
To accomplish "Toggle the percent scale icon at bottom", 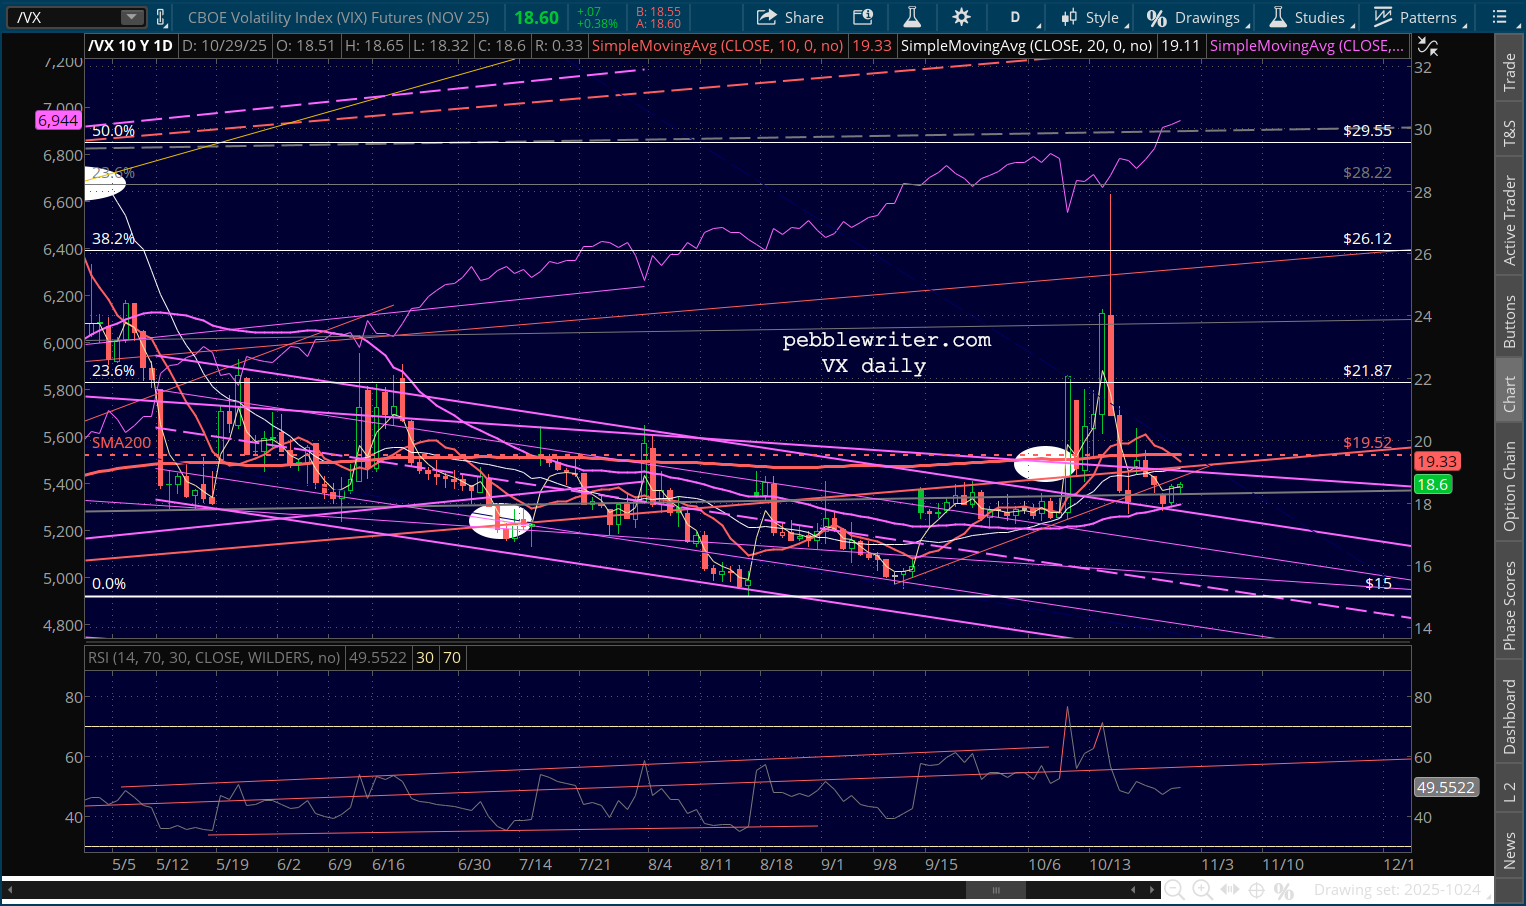I will 1284,890.
